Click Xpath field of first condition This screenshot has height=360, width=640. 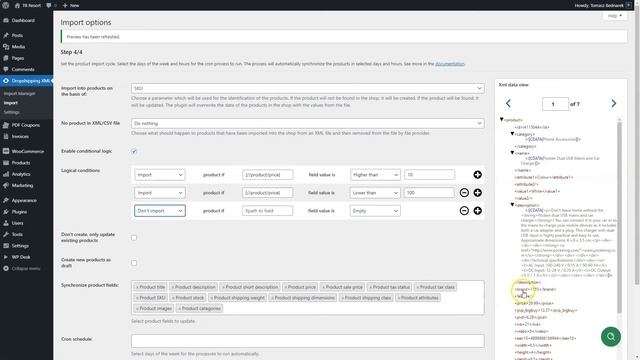pos(267,175)
